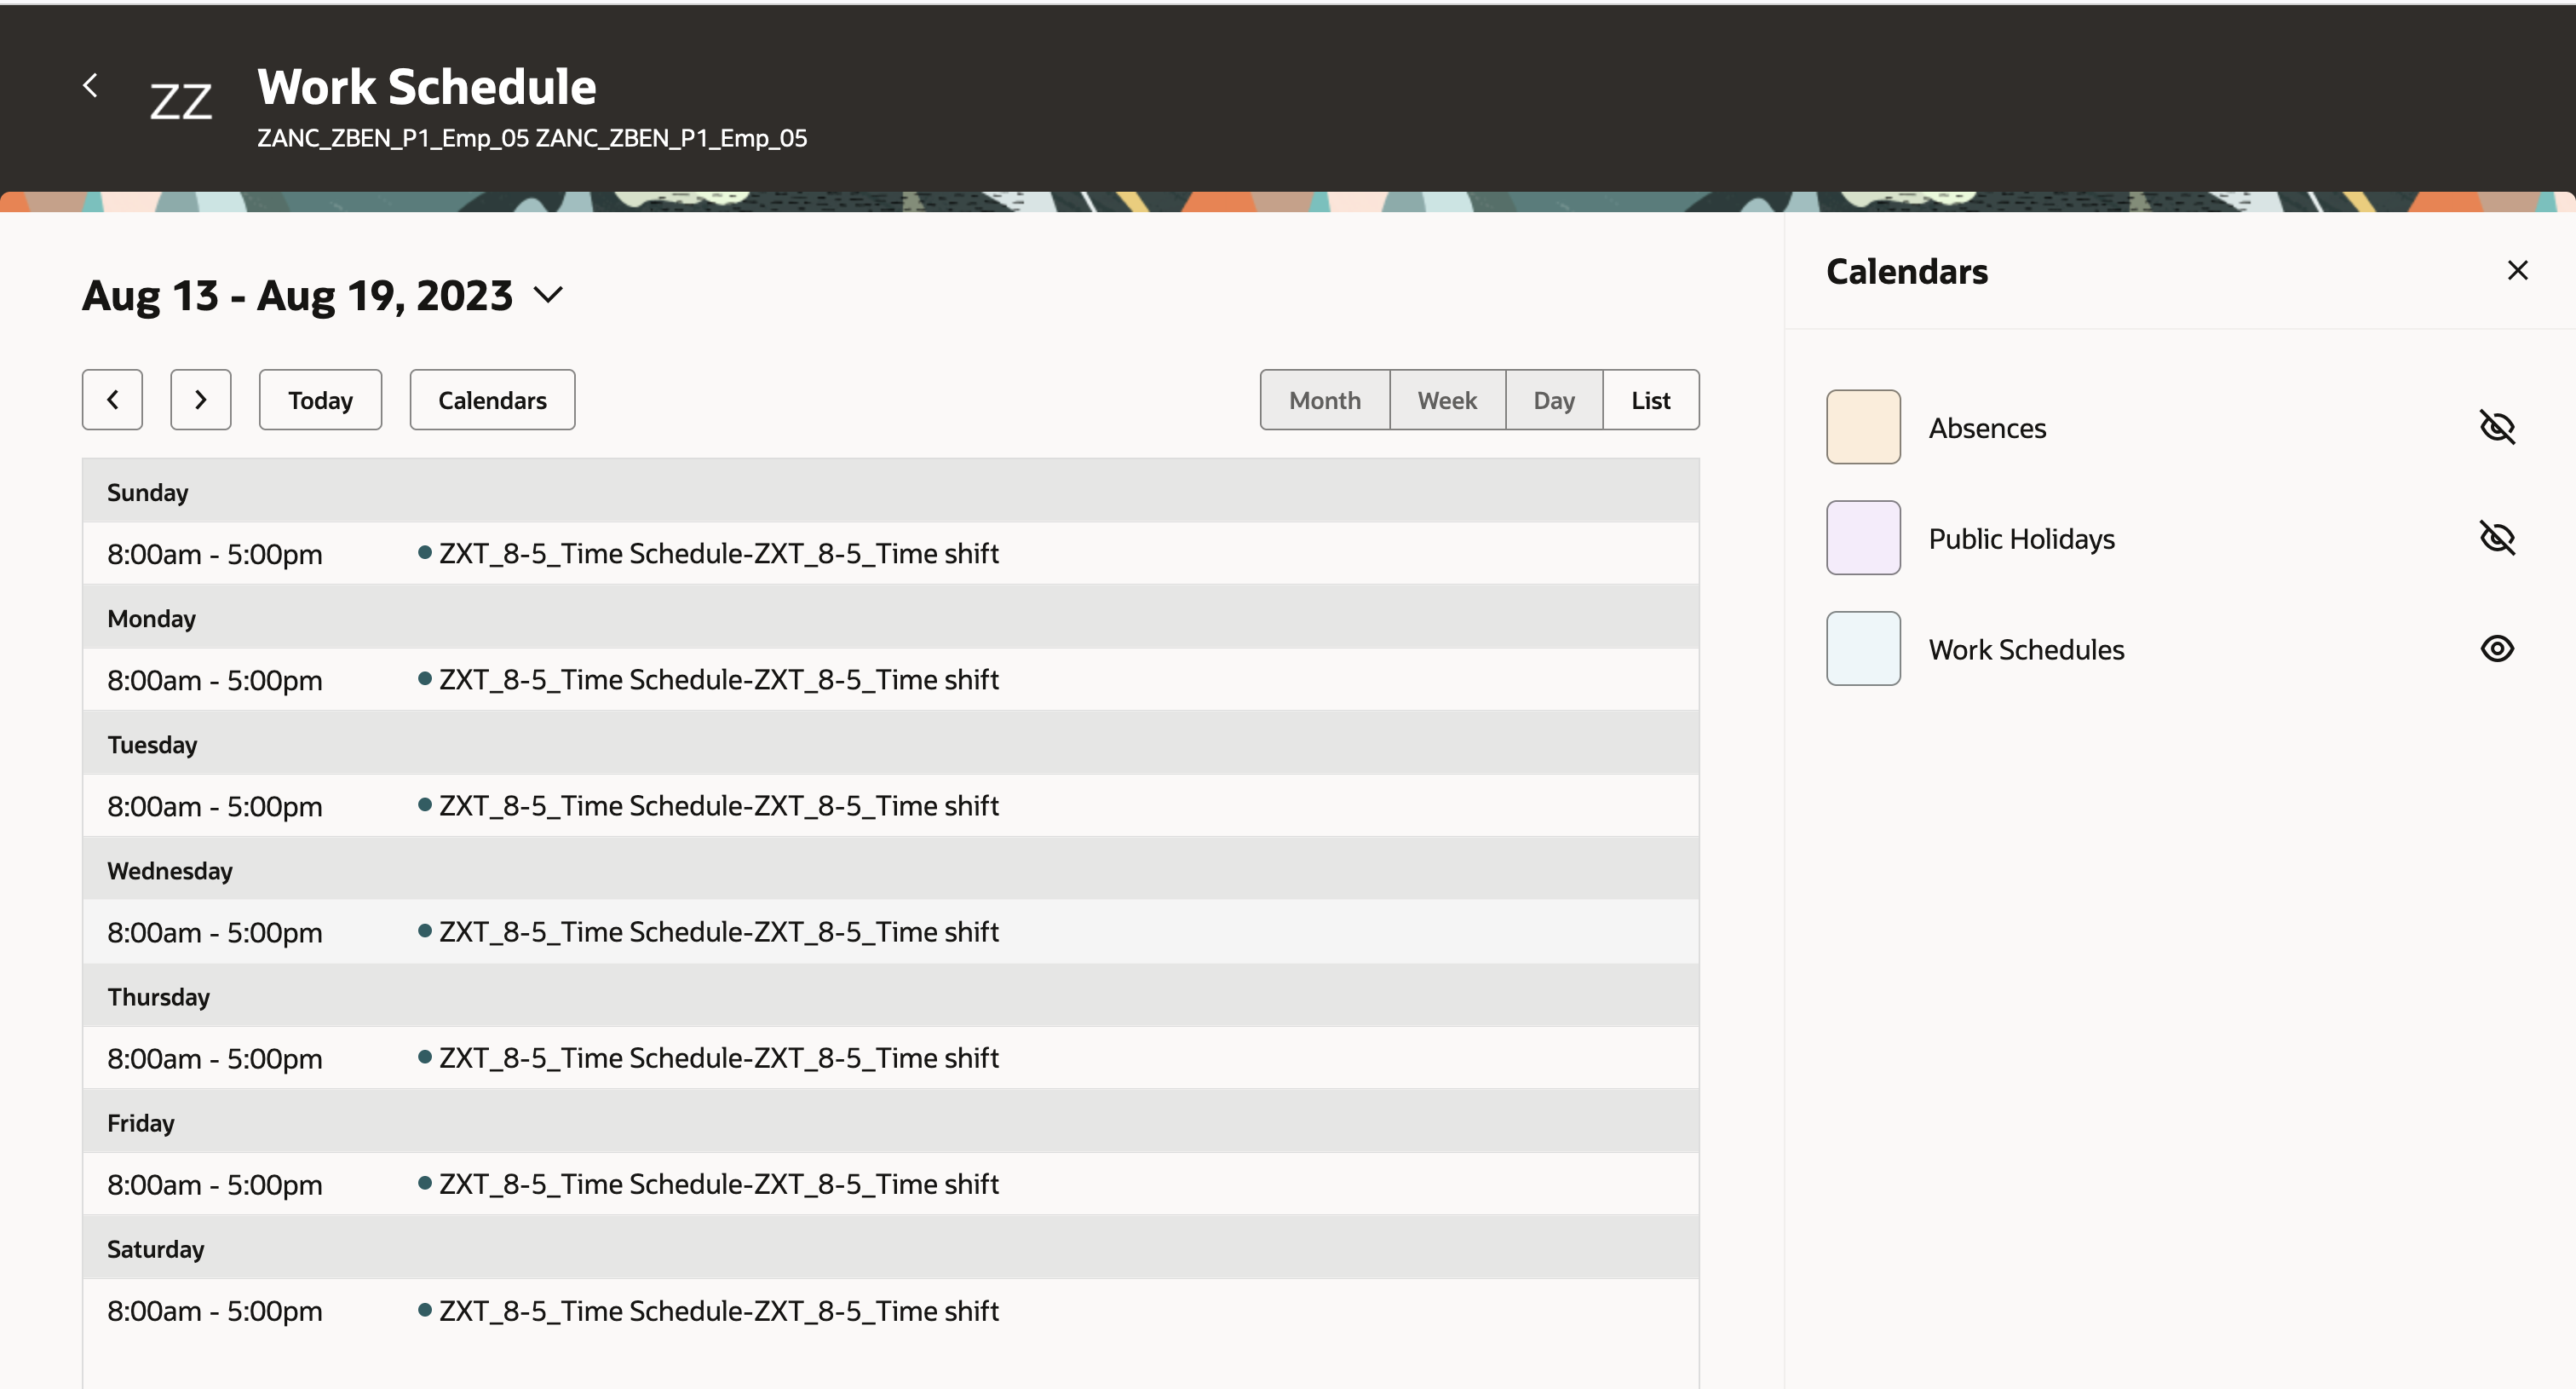Viewport: 2576px width, 1389px height.
Task: Open the Calendars panel button
Action: pyautogui.click(x=491, y=399)
